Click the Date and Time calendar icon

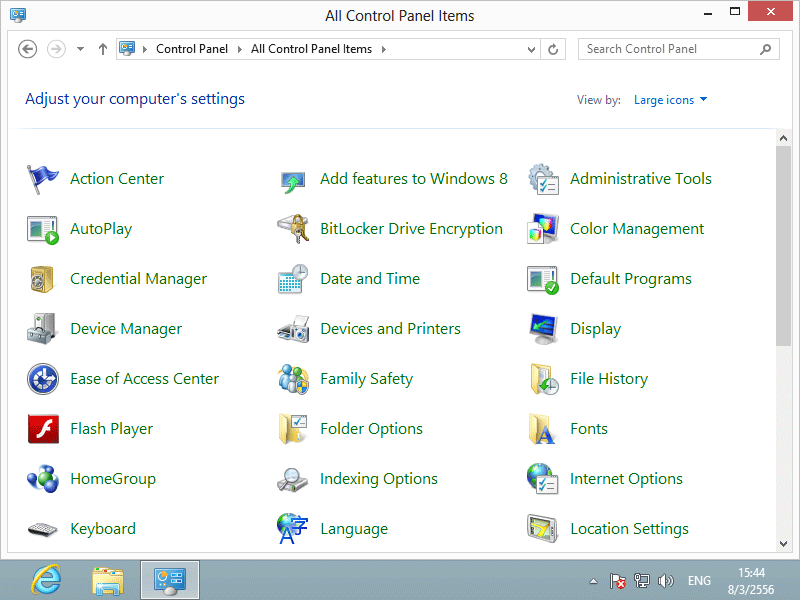293,279
